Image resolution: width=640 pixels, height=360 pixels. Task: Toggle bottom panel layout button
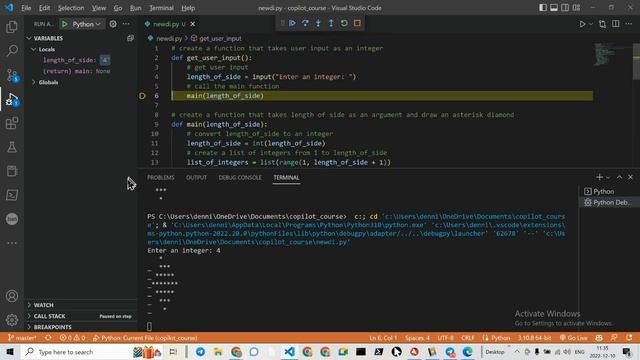coord(554,8)
